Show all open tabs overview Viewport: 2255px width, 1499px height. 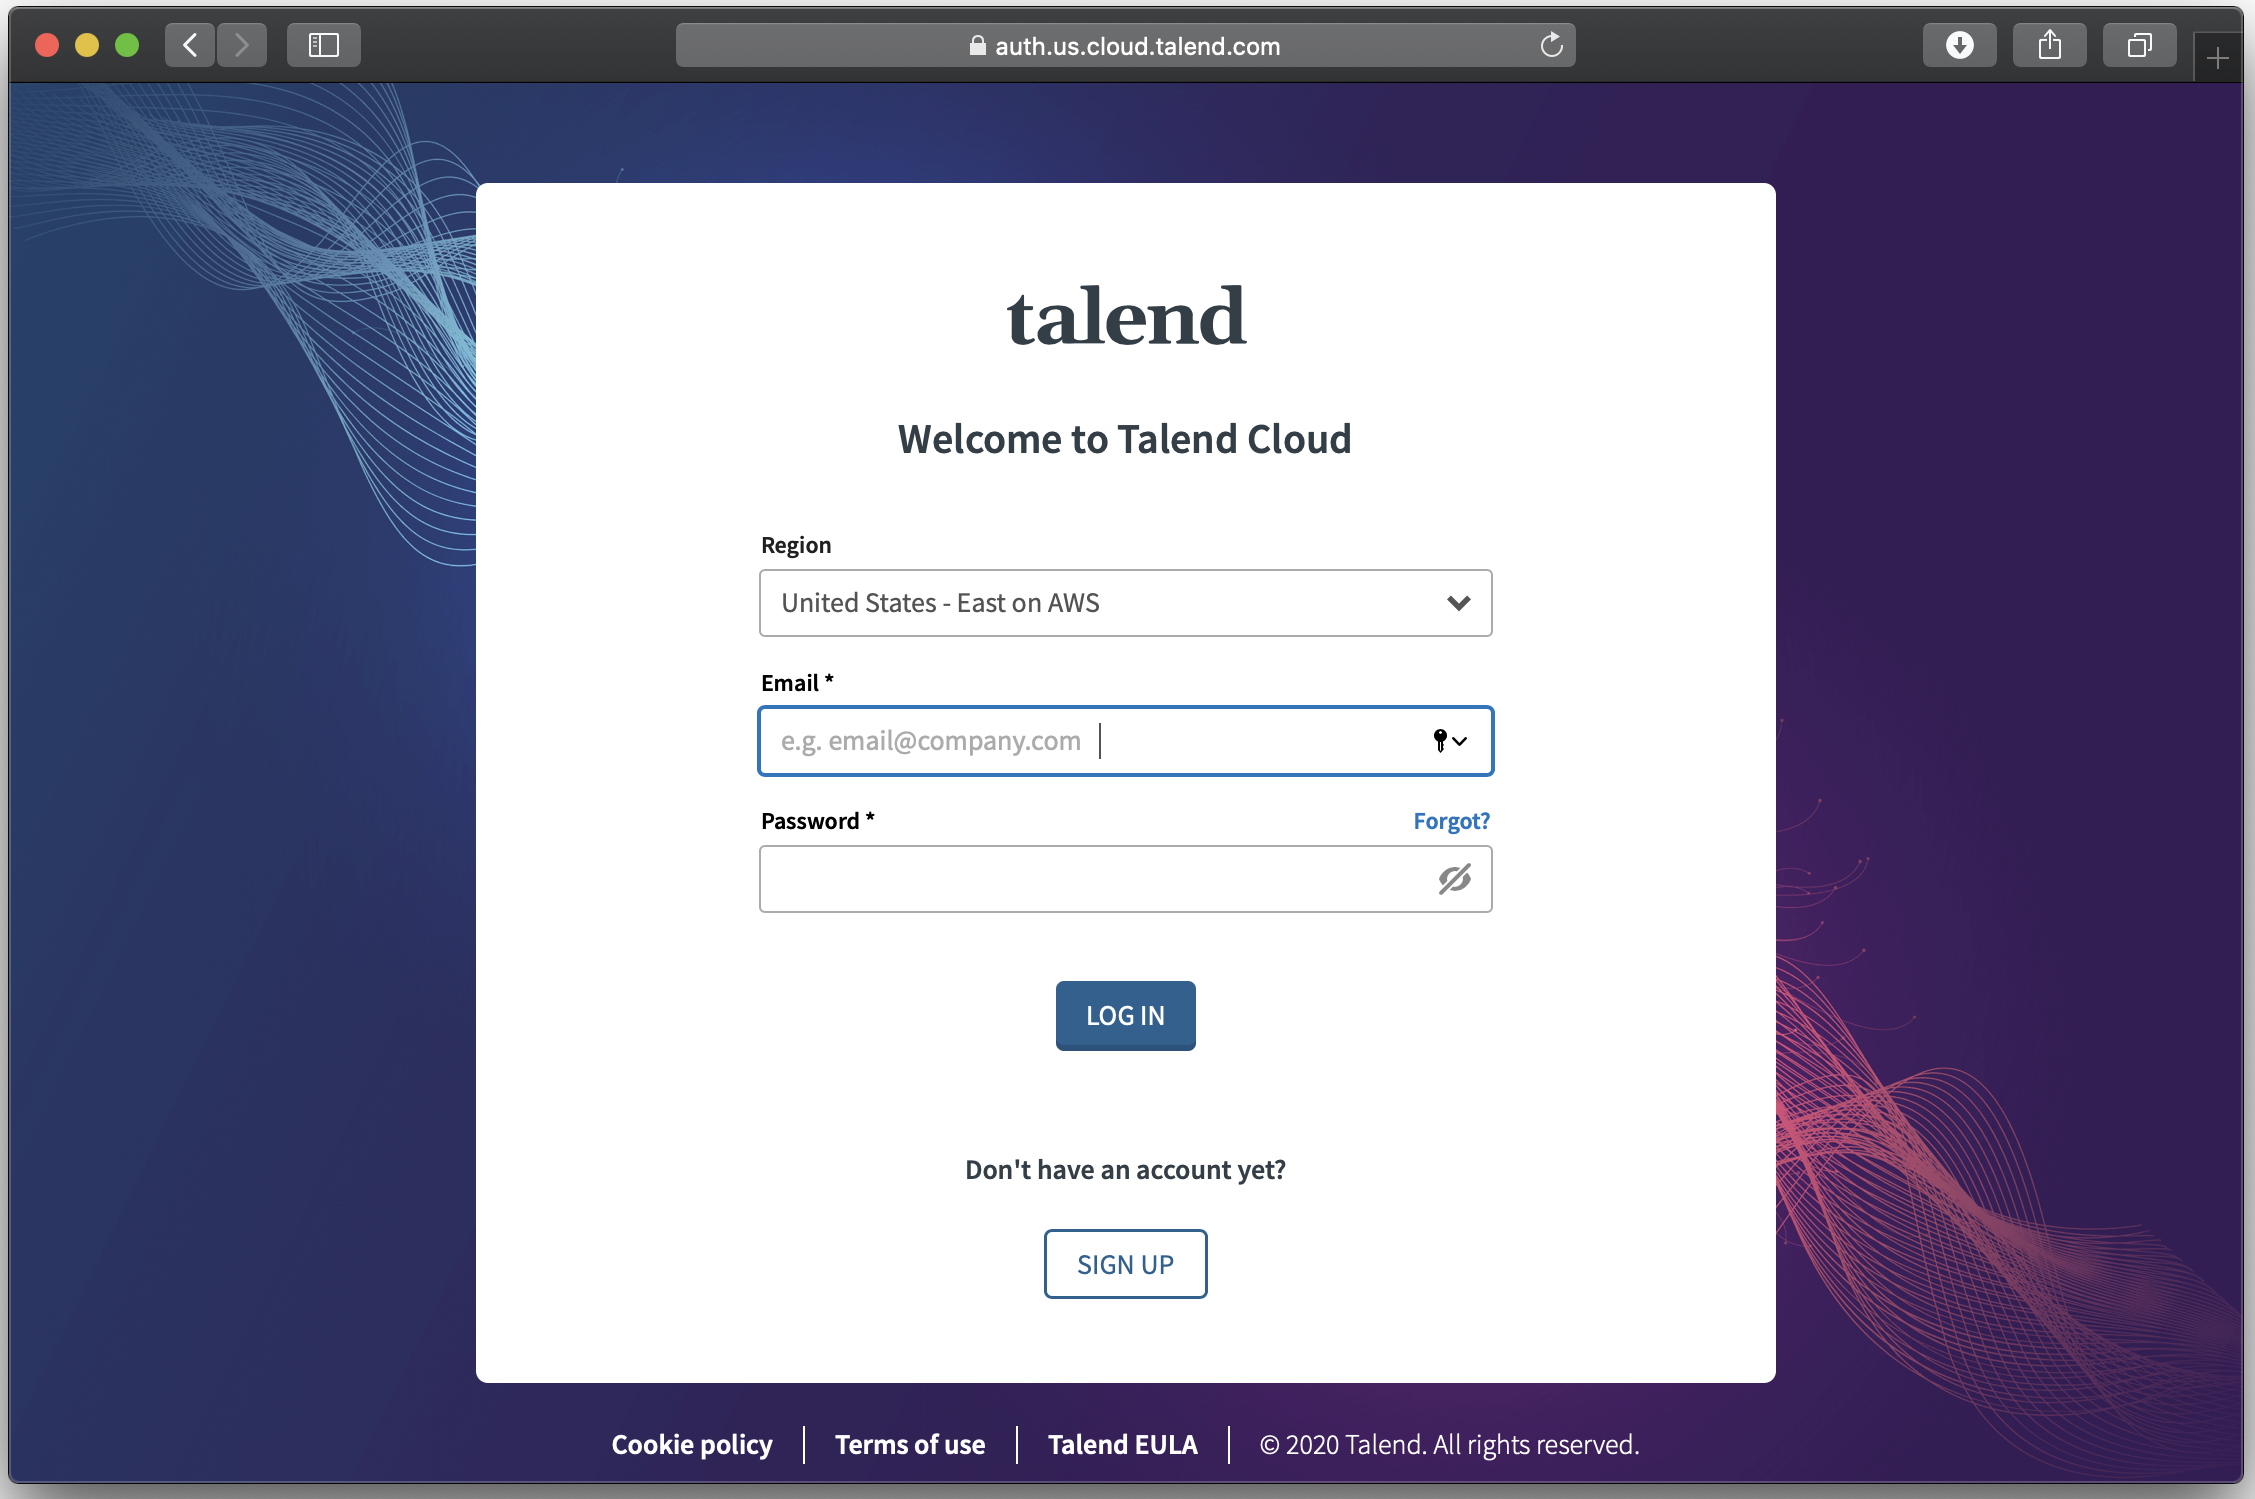pyautogui.click(x=2139, y=44)
